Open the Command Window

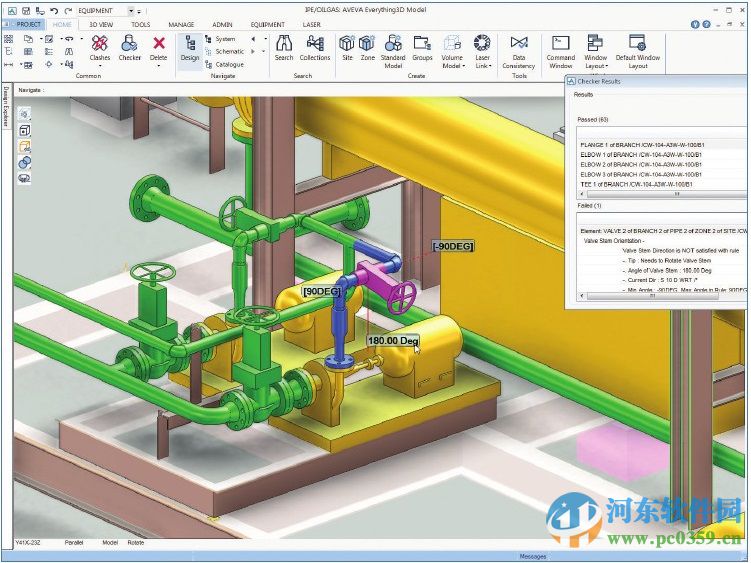(x=560, y=52)
